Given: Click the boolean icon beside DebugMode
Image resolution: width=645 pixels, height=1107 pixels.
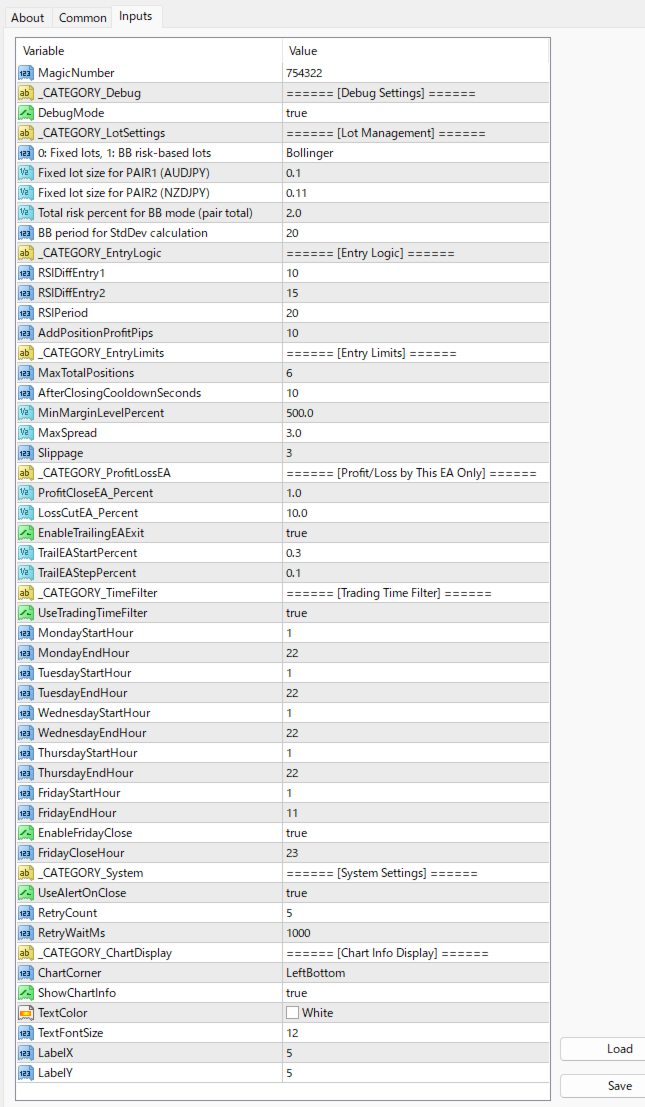Looking at the screenshot, I should [26, 113].
